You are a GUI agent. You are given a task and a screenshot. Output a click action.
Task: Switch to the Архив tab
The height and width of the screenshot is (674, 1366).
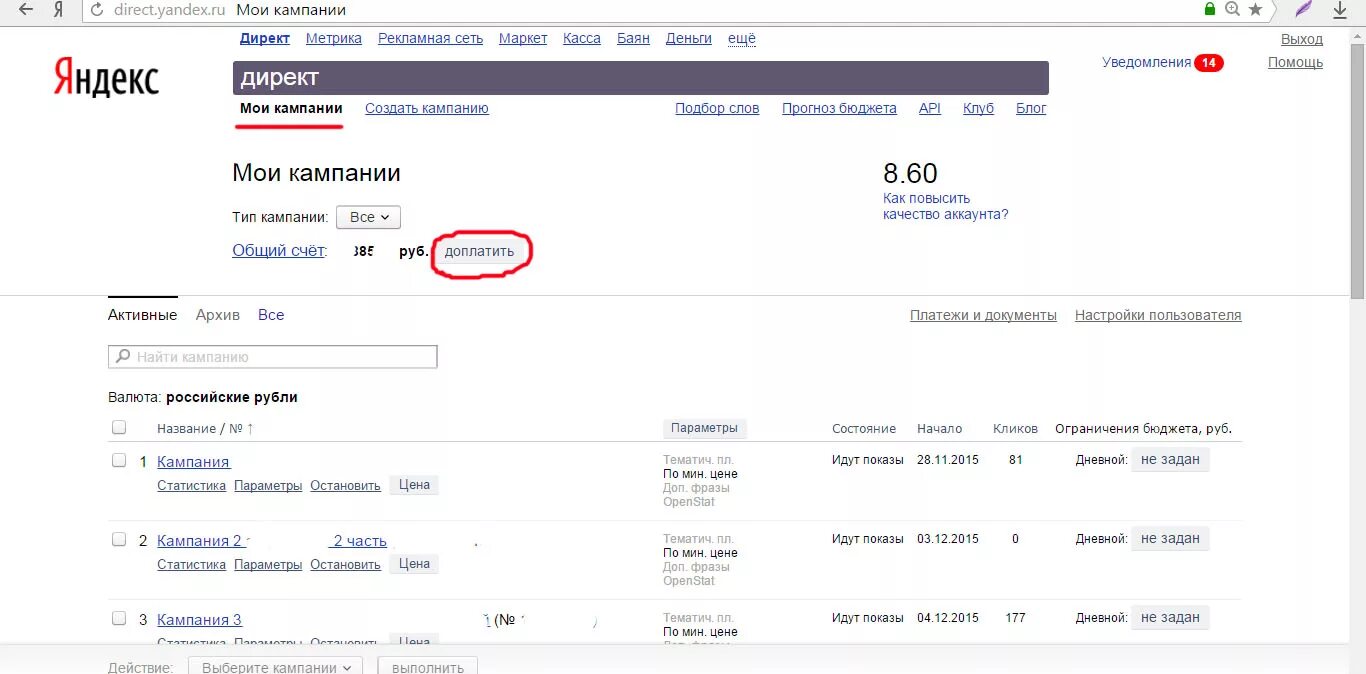(x=218, y=315)
